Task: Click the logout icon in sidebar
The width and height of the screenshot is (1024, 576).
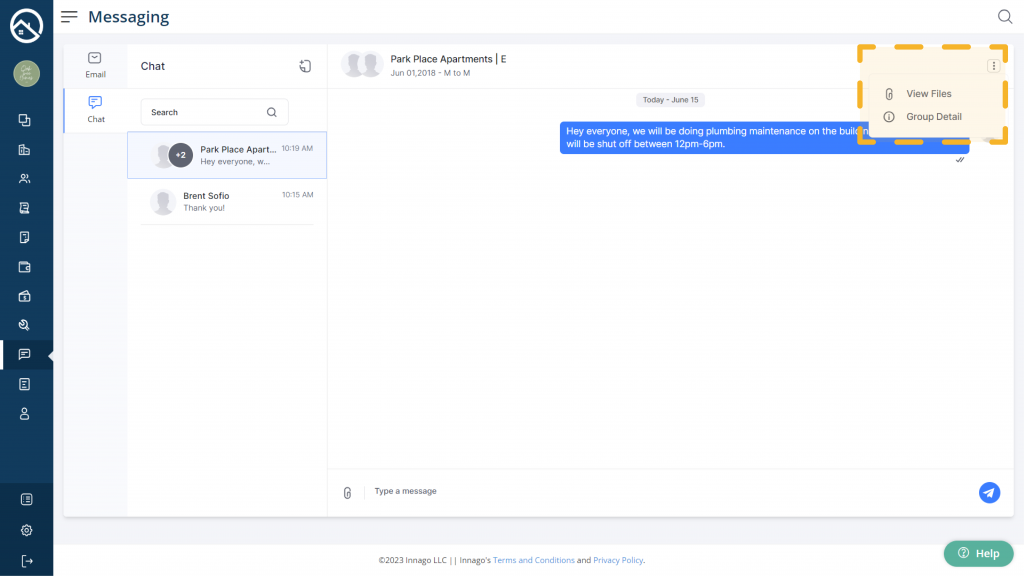Action: (x=26, y=560)
